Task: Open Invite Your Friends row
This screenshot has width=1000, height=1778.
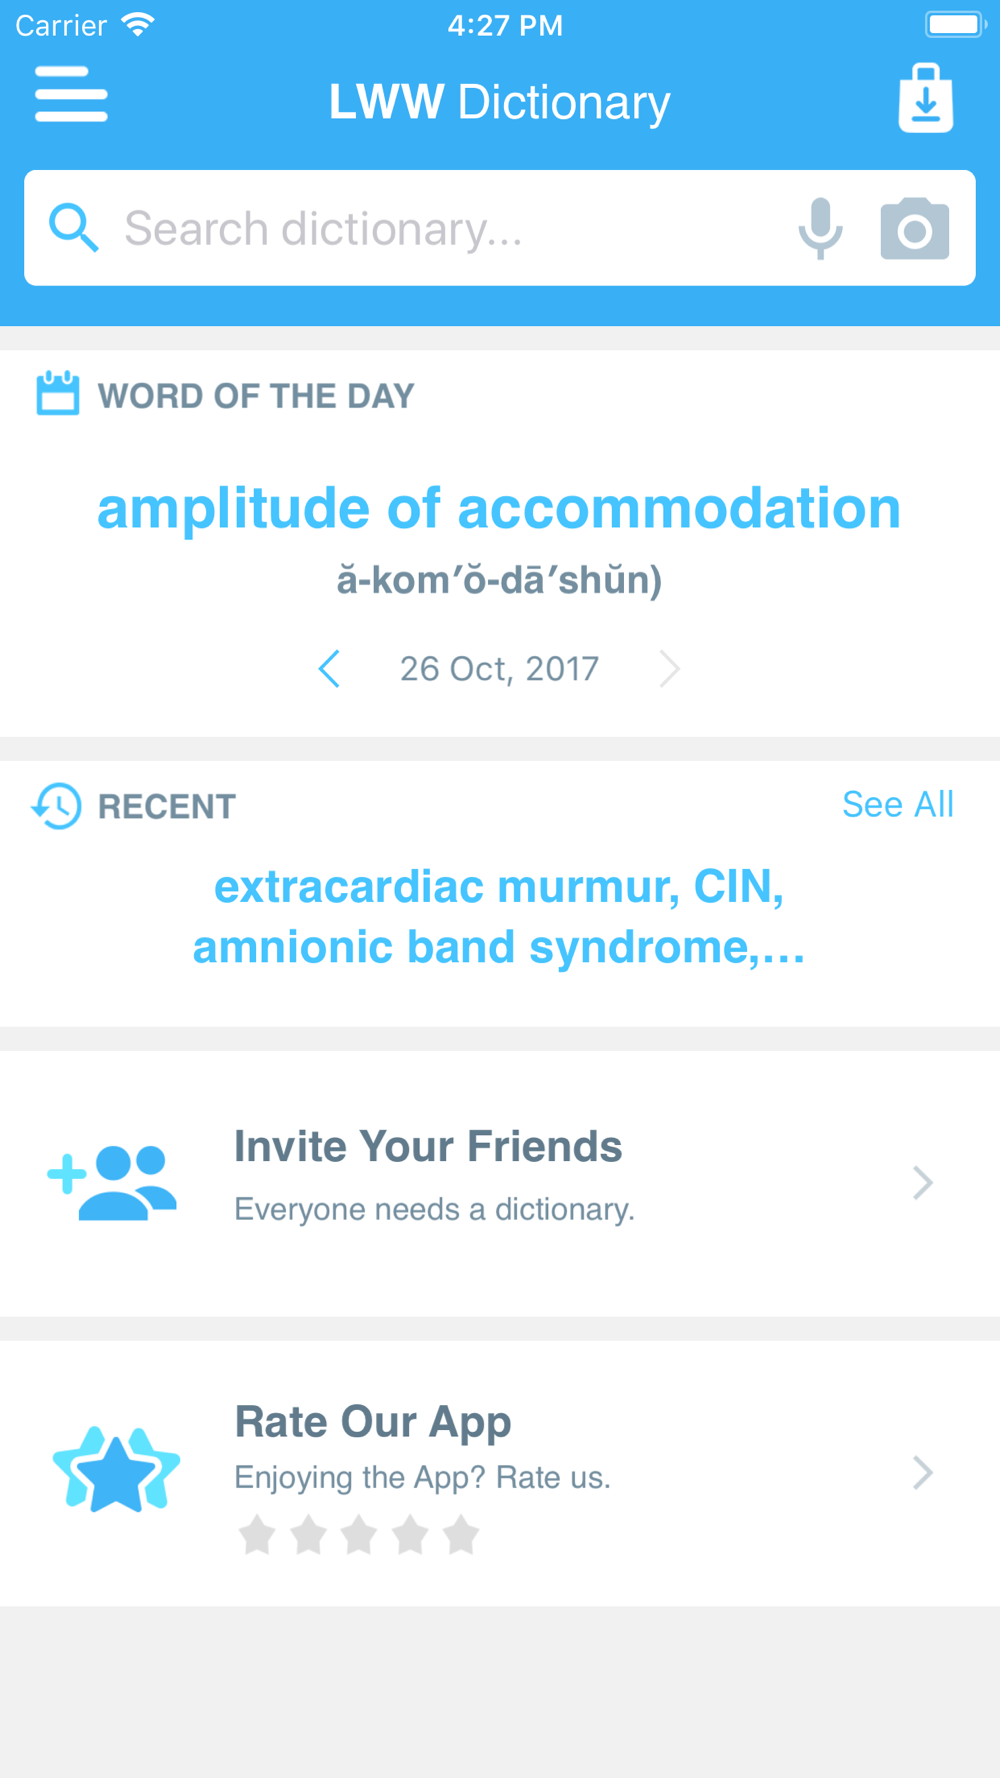Action: coord(500,1183)
